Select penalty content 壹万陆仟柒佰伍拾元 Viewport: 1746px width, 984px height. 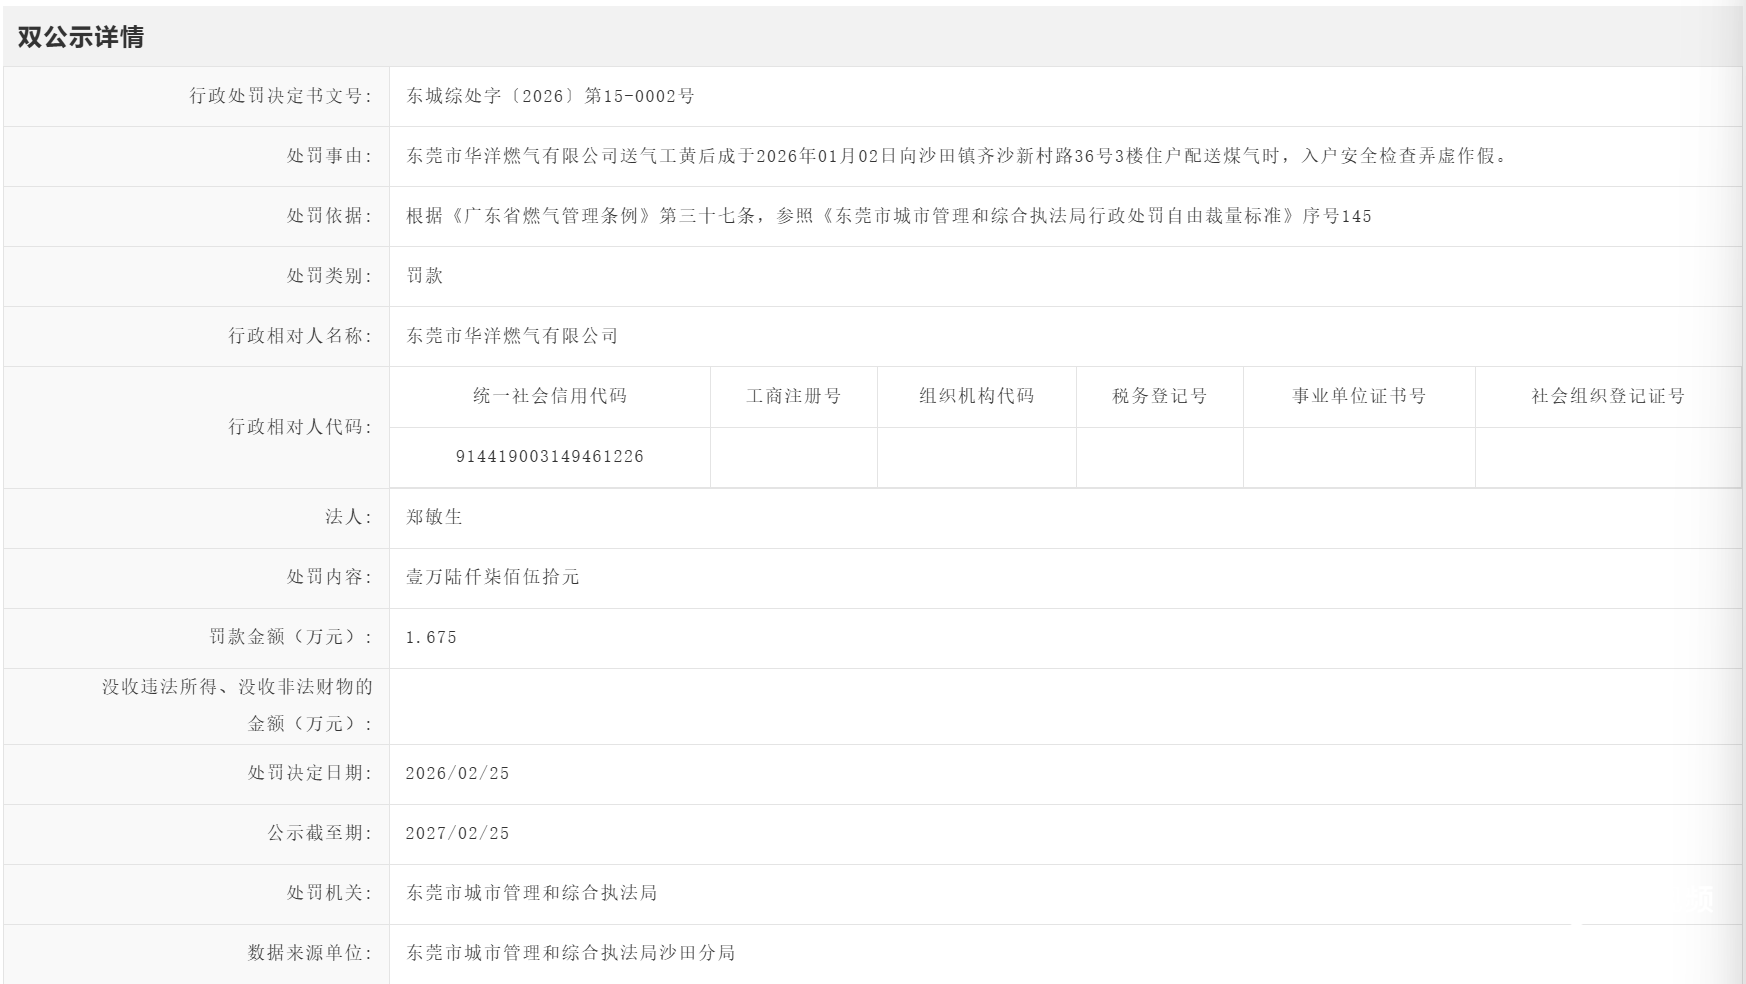click(x=493, y=577)
